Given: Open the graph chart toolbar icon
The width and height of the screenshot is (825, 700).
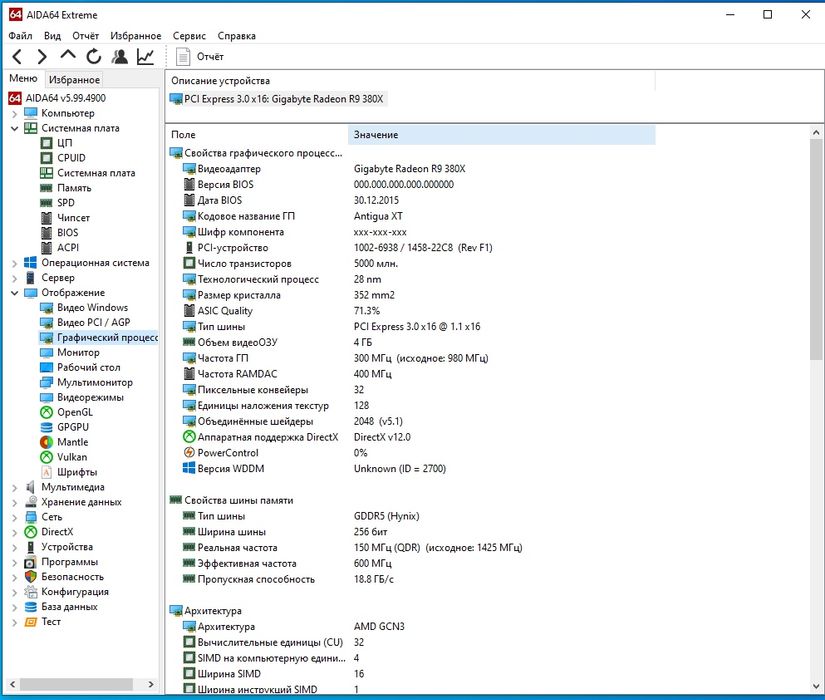Looking at the screenshot, I should [x=145, y=56].
